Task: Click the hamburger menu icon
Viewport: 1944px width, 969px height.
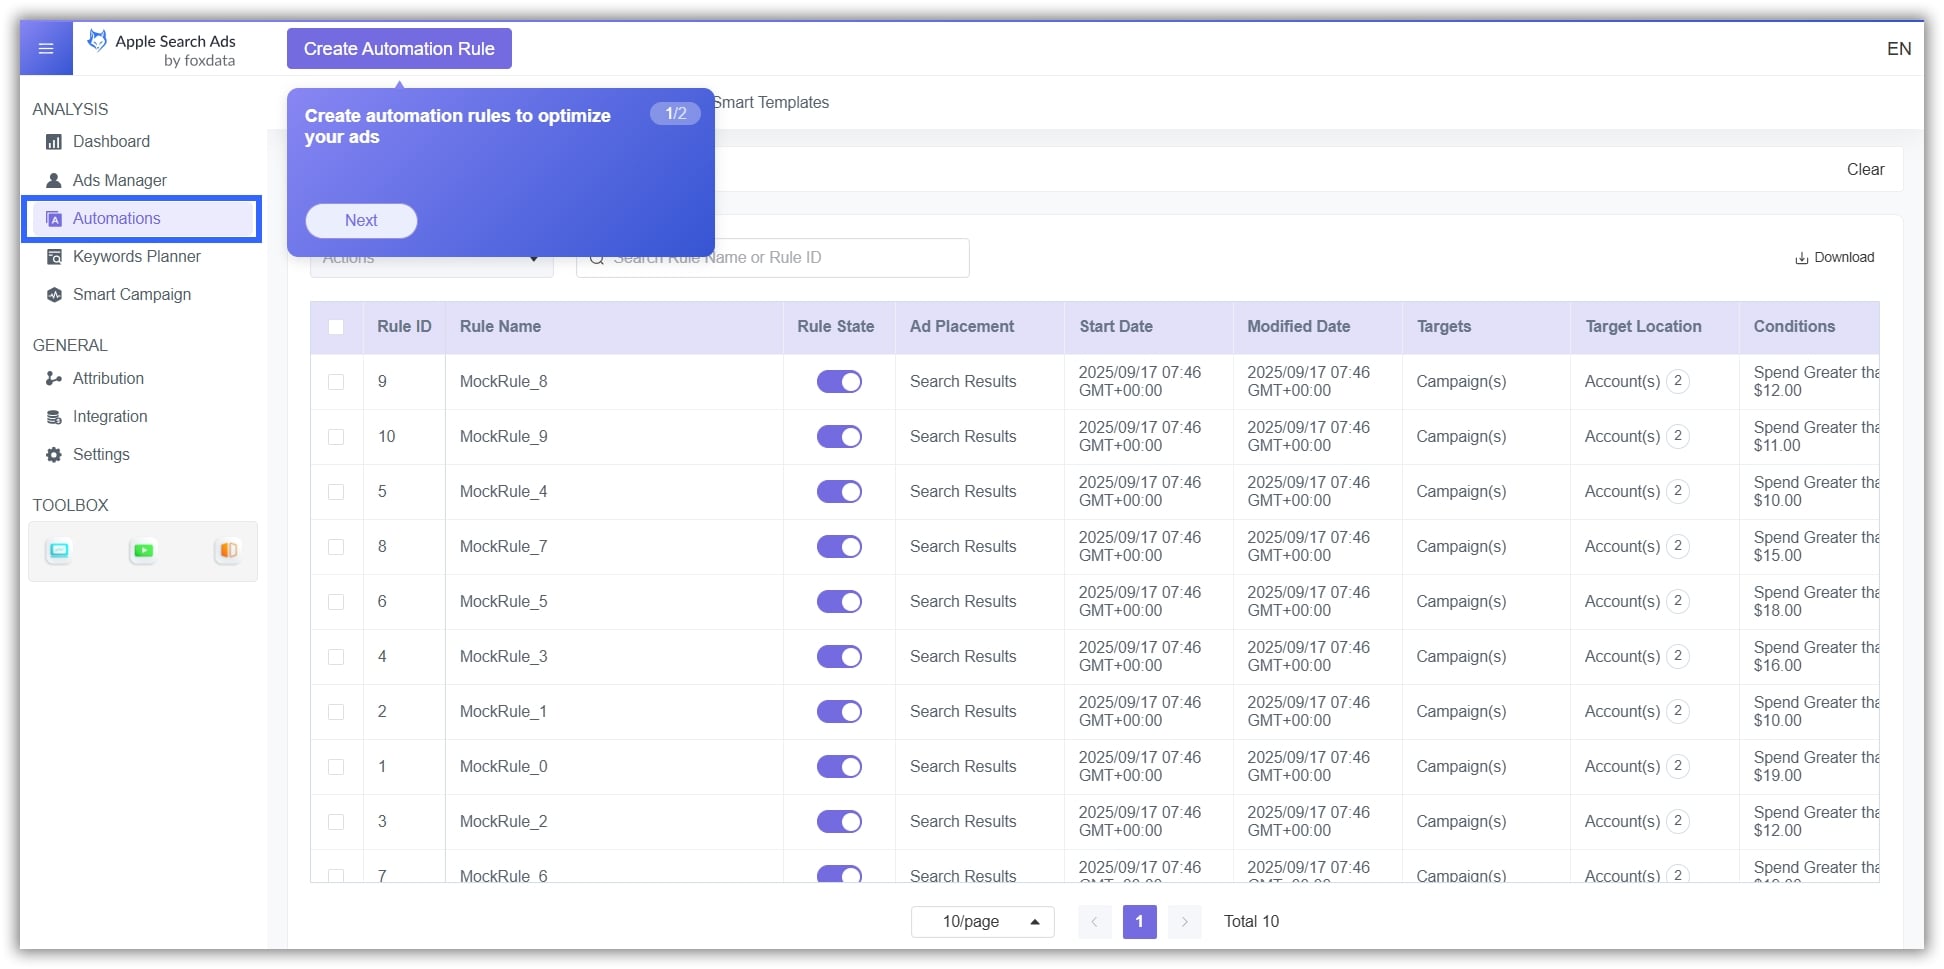Action: click(x=46, y=49)
